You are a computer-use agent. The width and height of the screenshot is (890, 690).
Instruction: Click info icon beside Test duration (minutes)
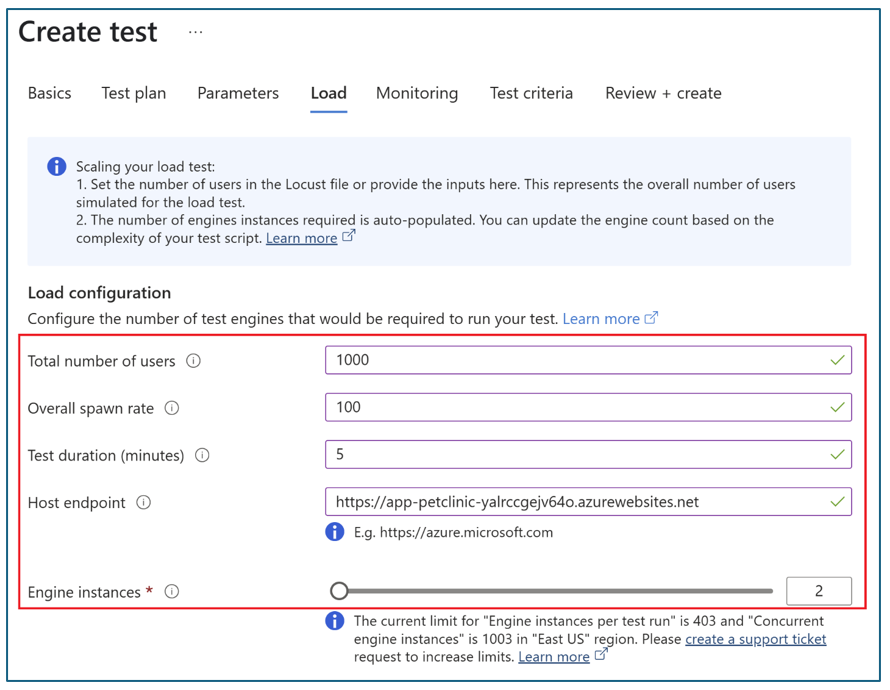click(202, 455)
